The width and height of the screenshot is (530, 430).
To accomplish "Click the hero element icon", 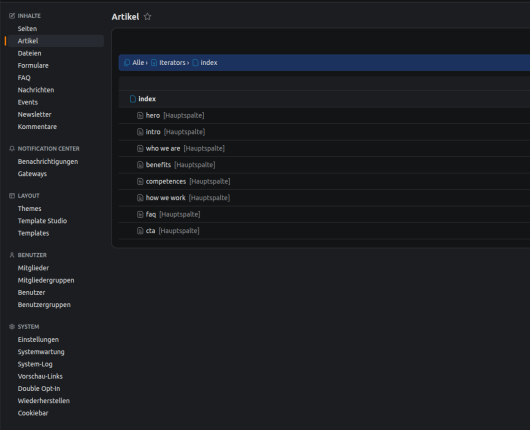I will point(140,116).
